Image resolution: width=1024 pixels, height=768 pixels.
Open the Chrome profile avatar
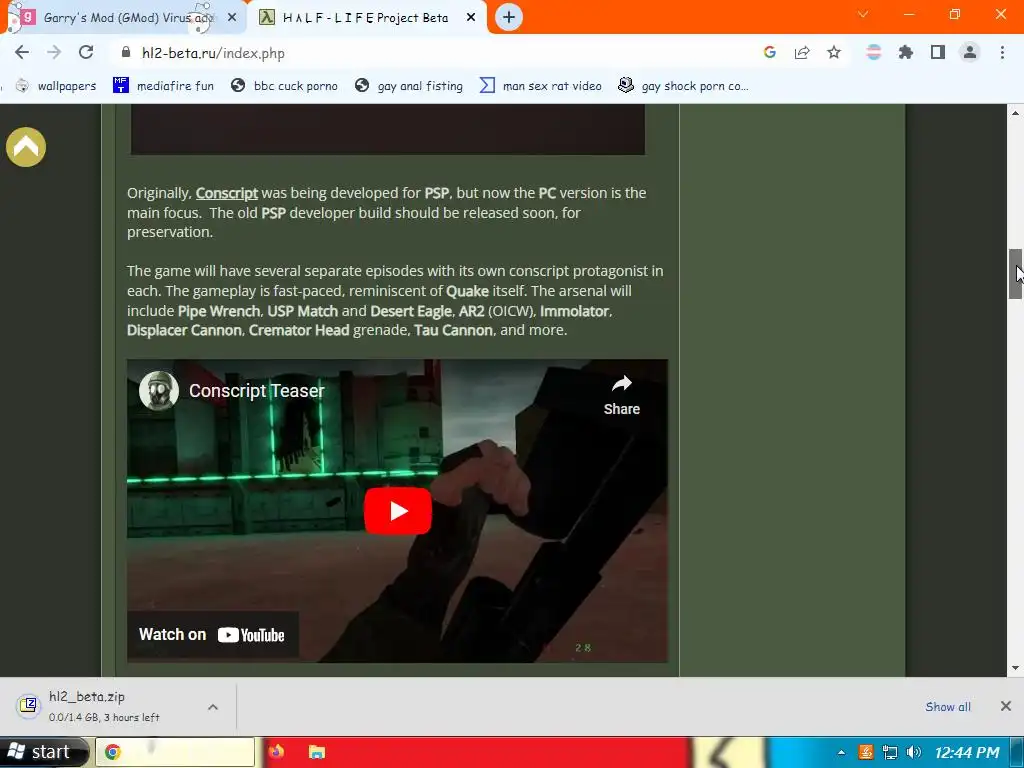pyautogui.click(x=970, y=52)
